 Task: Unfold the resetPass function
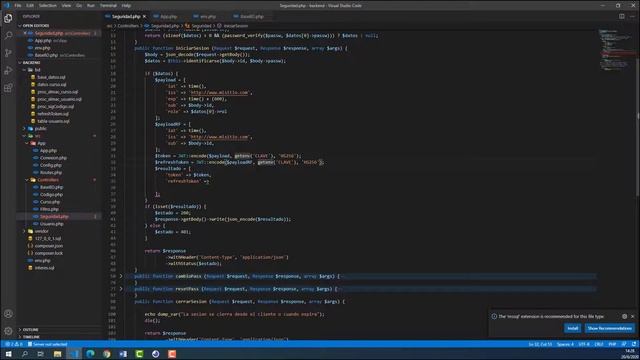pos(121,289)
